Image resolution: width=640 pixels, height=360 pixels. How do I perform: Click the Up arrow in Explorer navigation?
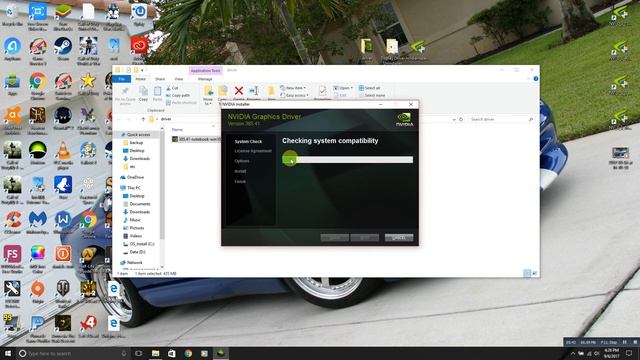pyautogui.click(x=143, y=119)
